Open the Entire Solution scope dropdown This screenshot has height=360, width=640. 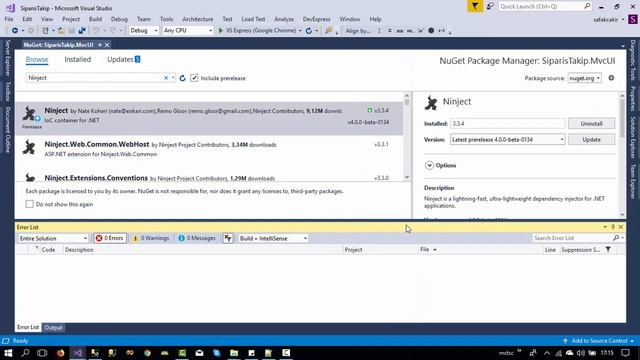click(x=53, y=238)
